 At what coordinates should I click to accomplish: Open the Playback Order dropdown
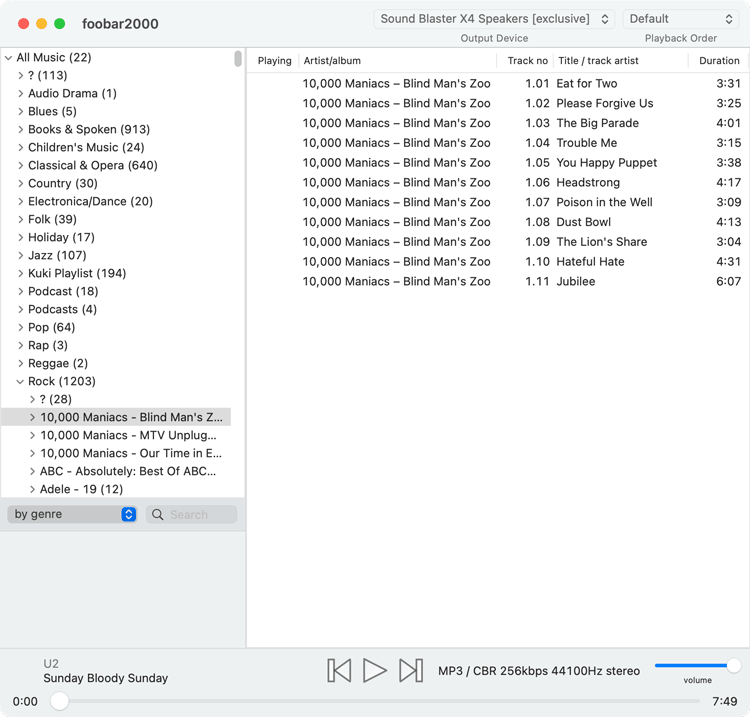(680, 19)
